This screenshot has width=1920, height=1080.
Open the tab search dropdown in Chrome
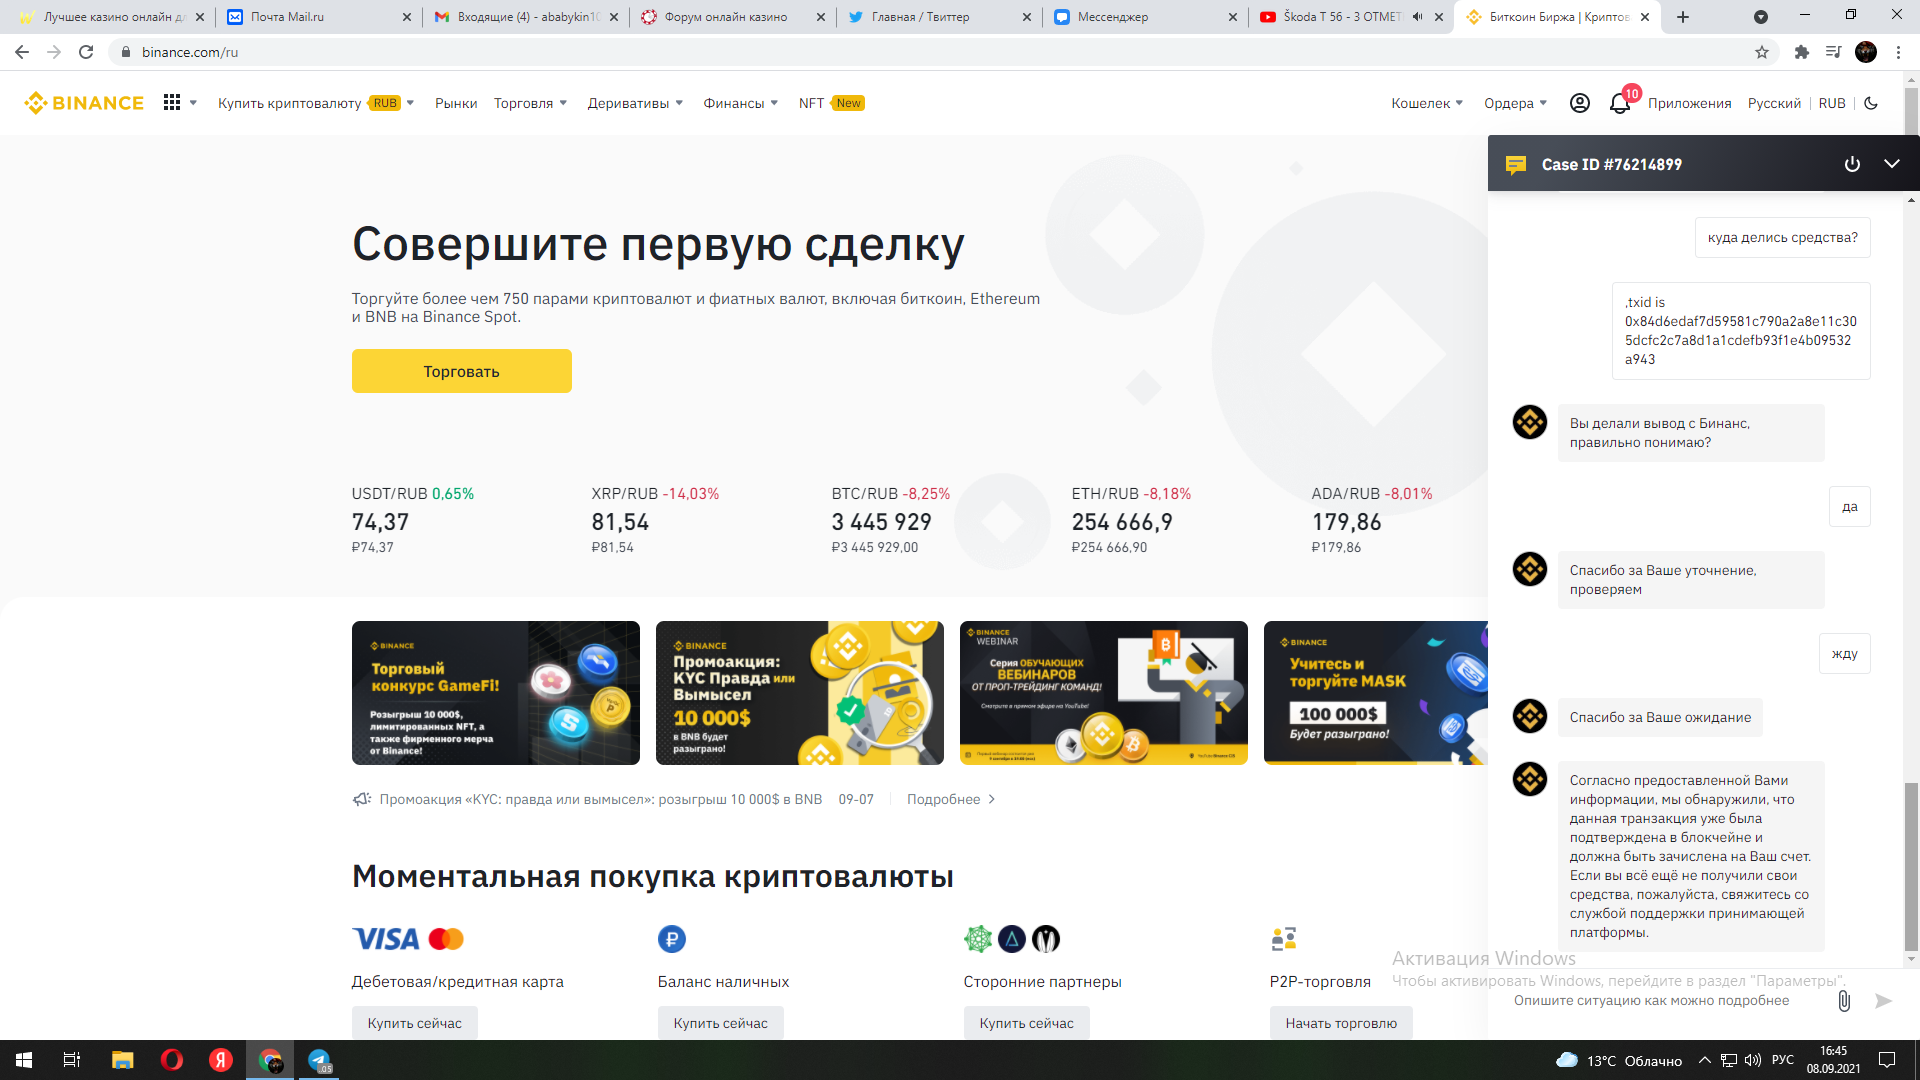click(x=1761, y=17)
